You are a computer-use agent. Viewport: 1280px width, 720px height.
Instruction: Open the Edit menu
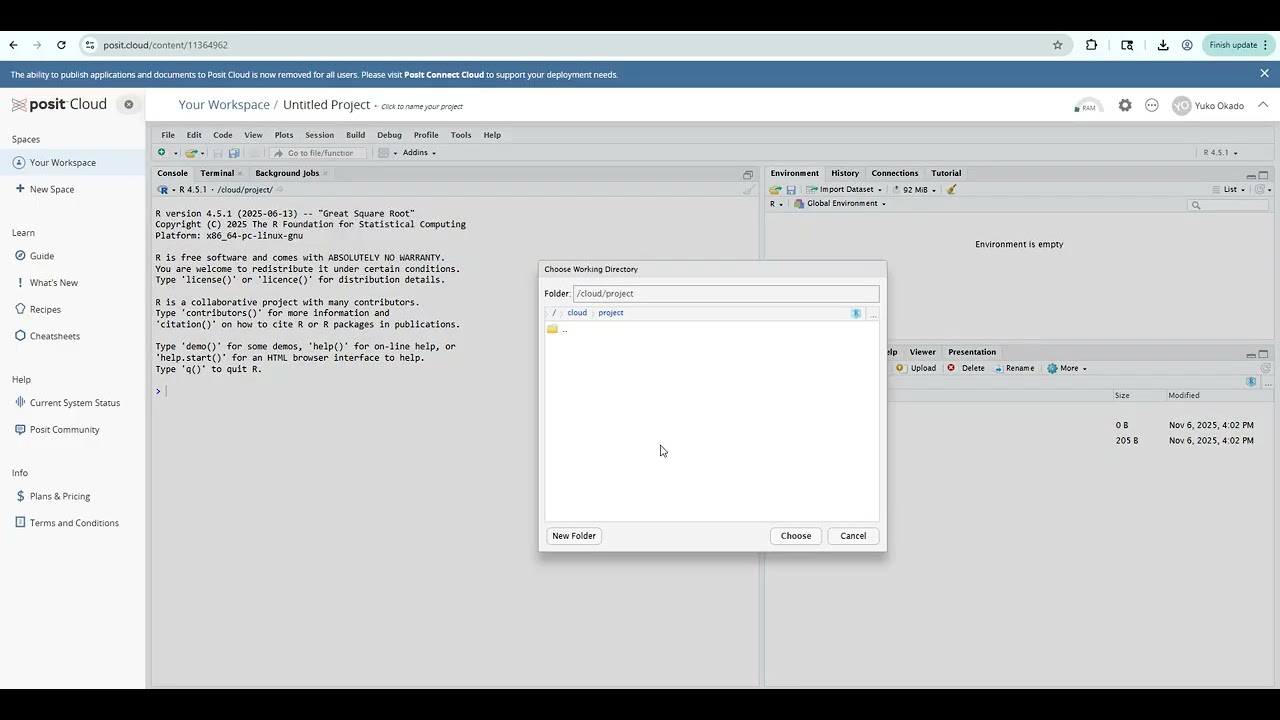coord(194,135)
